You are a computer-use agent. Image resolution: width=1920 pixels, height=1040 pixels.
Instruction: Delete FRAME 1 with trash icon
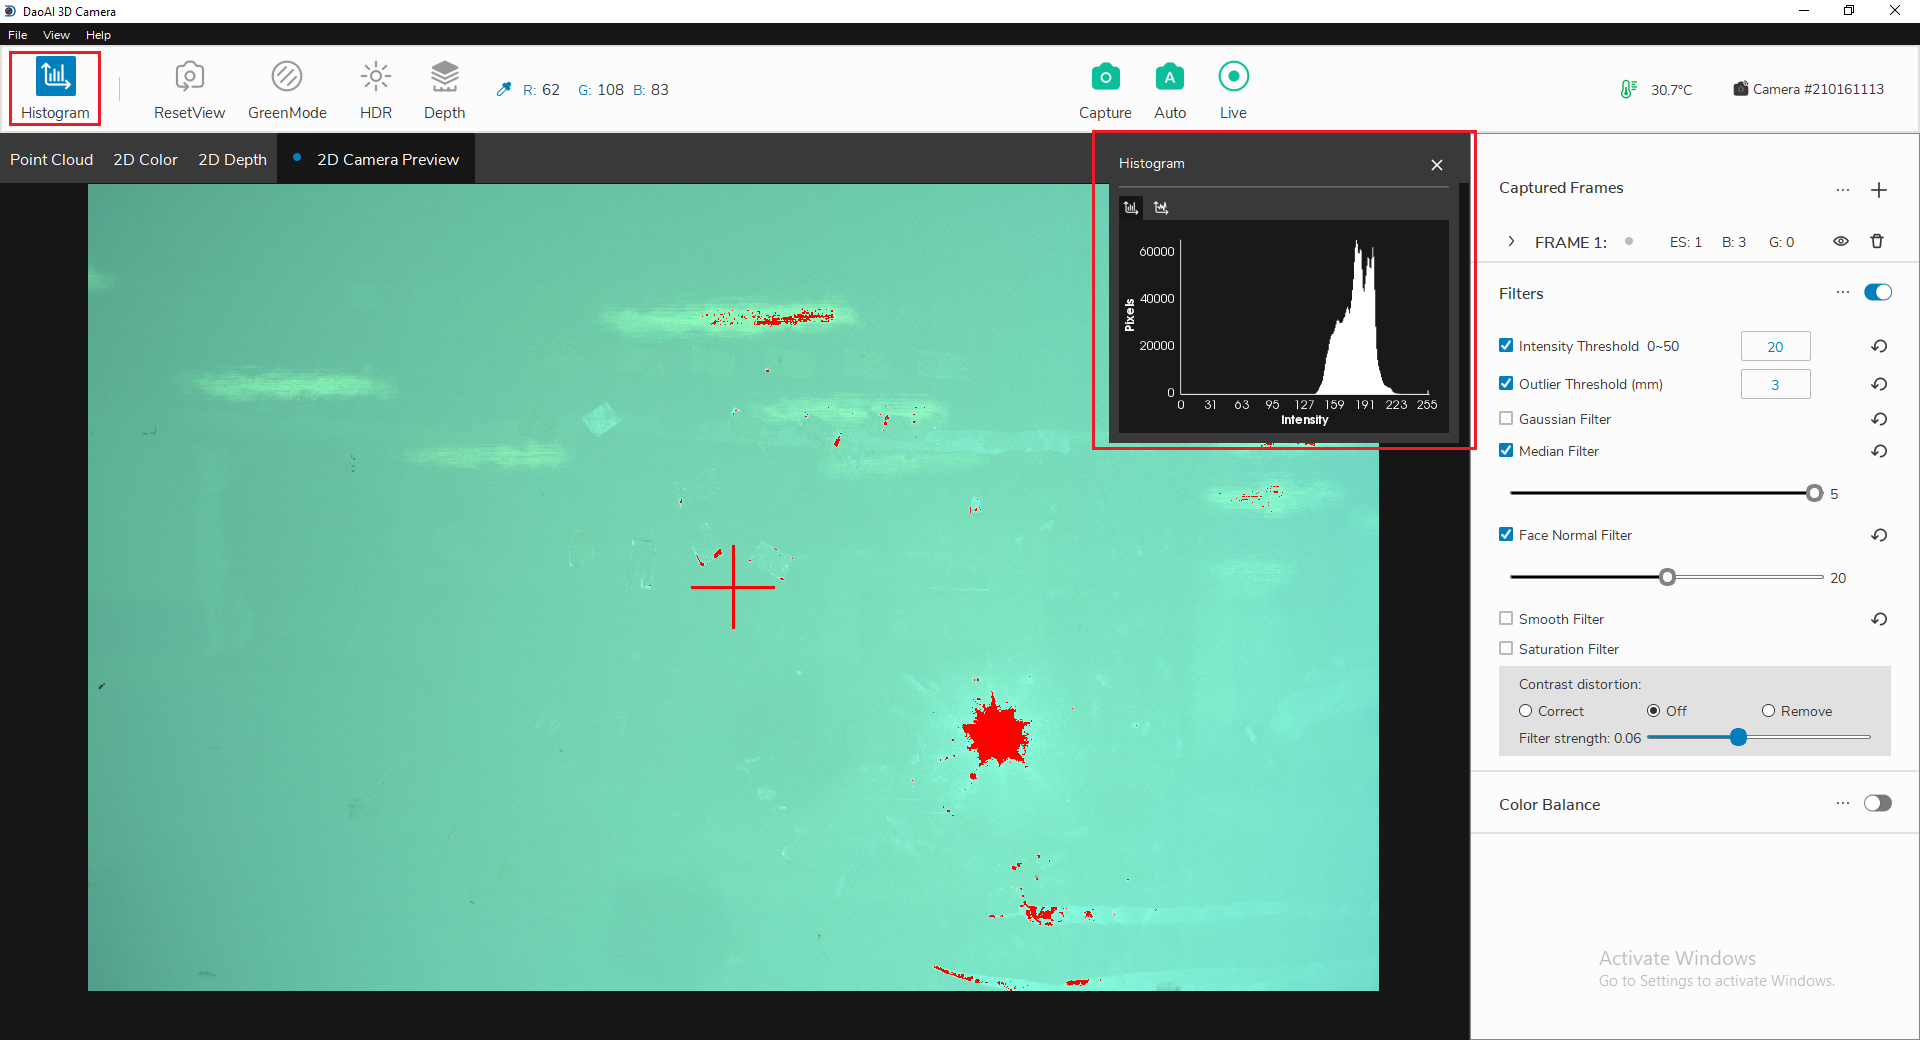tap(1877, 241)
